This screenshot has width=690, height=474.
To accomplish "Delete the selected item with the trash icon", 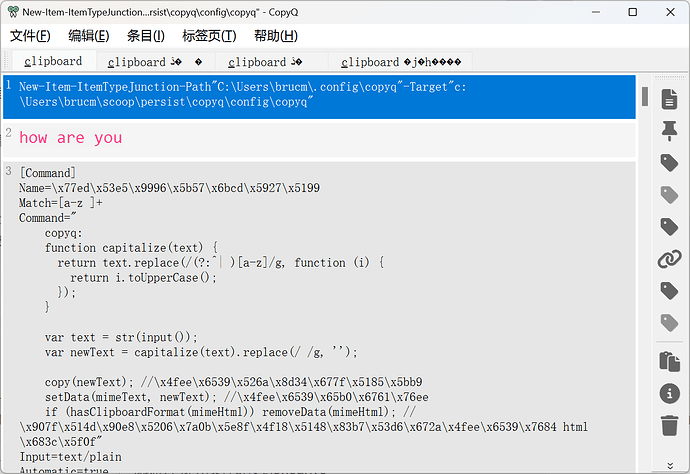I will pyautogui.click(x=669, y=425).
